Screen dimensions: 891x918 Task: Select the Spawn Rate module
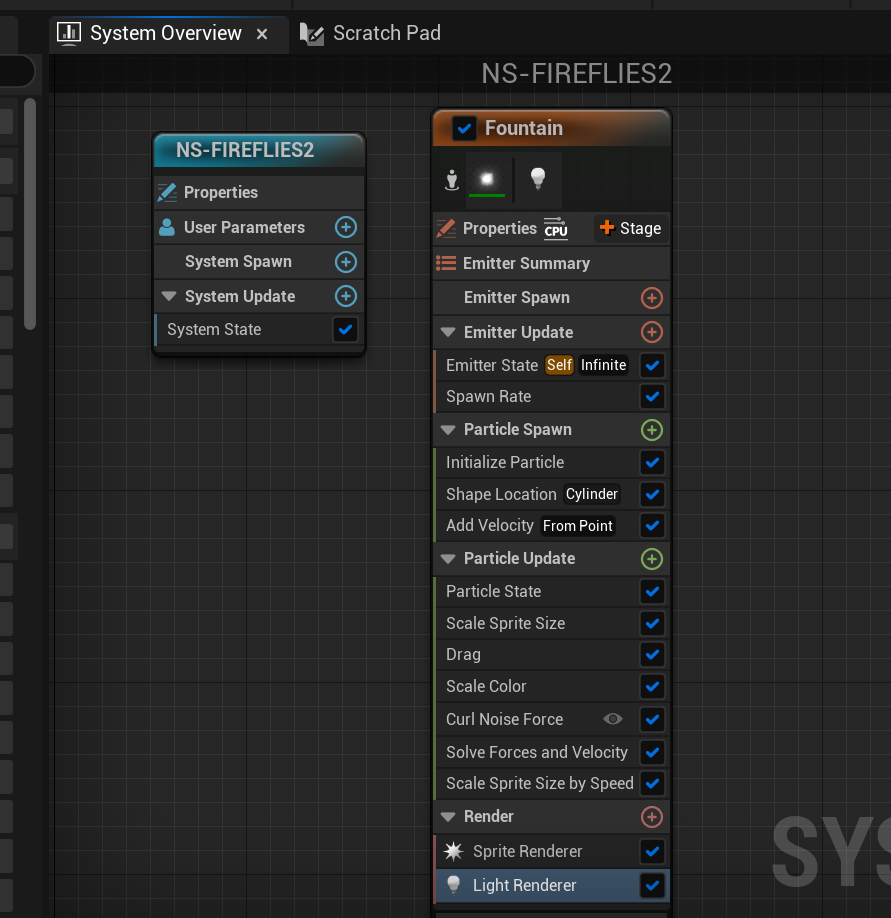point(551,396)
